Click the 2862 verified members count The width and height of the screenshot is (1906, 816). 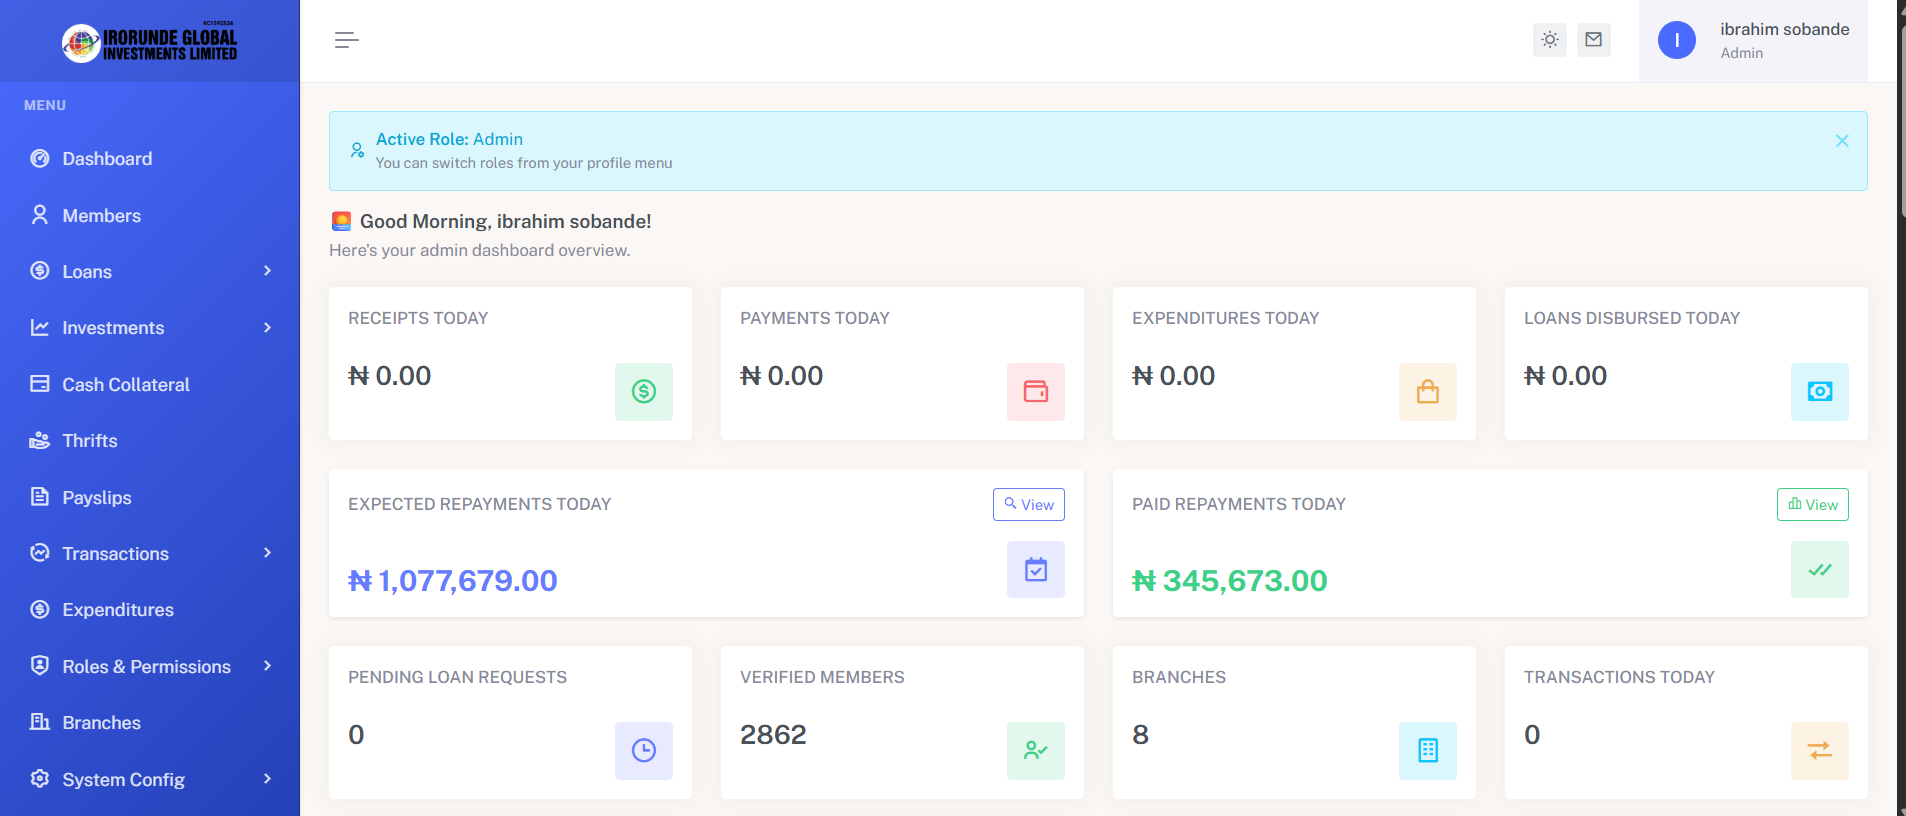point(773,735)
